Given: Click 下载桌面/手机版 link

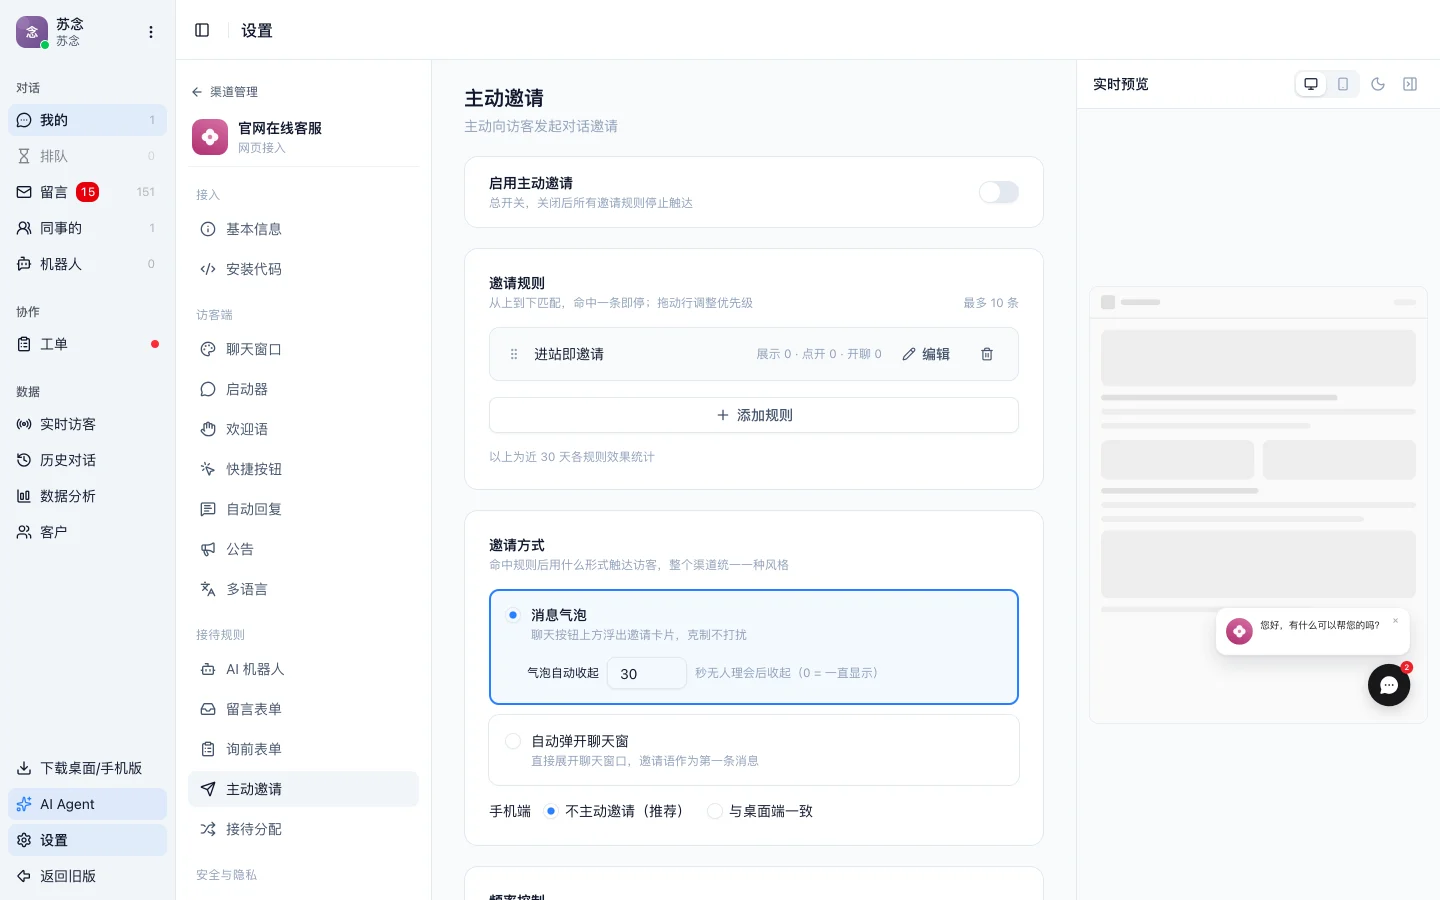Looking at the screenshot, I should (x=87, y=768).
